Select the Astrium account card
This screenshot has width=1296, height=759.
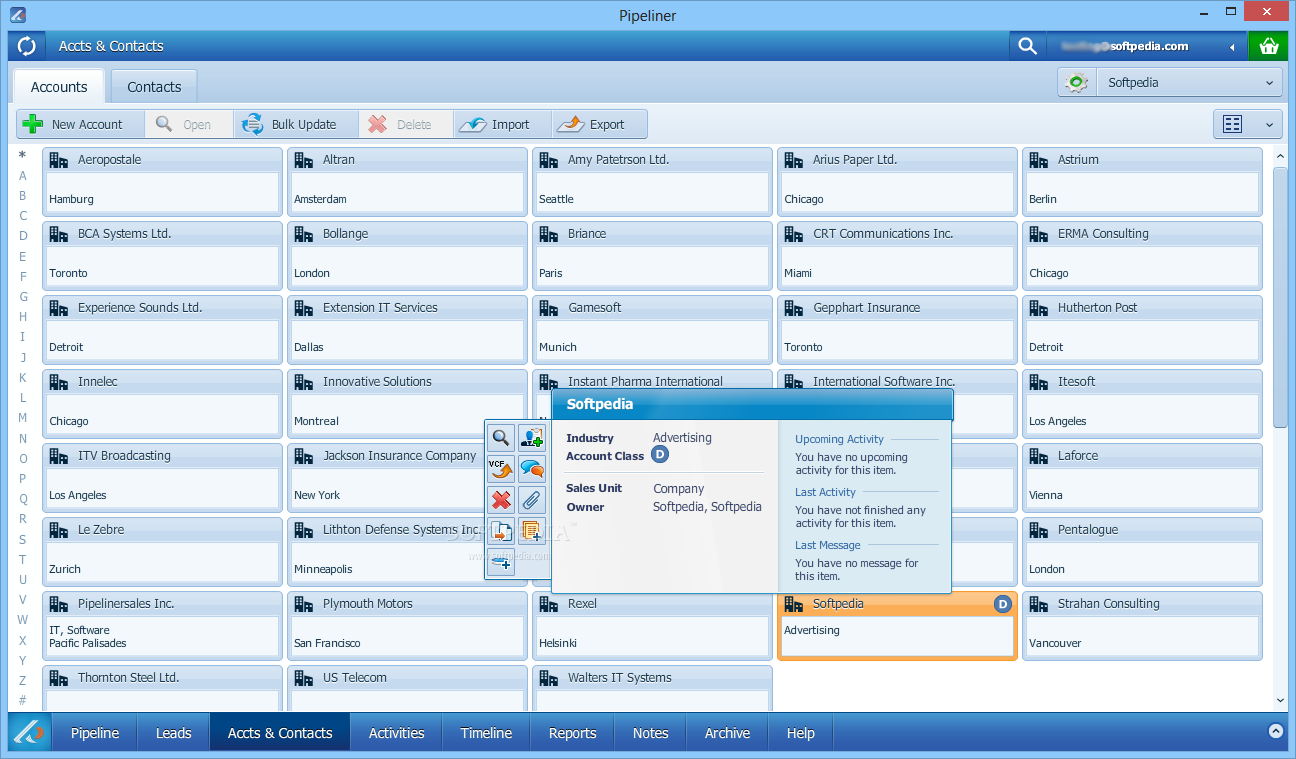[x=1142, y=181]
